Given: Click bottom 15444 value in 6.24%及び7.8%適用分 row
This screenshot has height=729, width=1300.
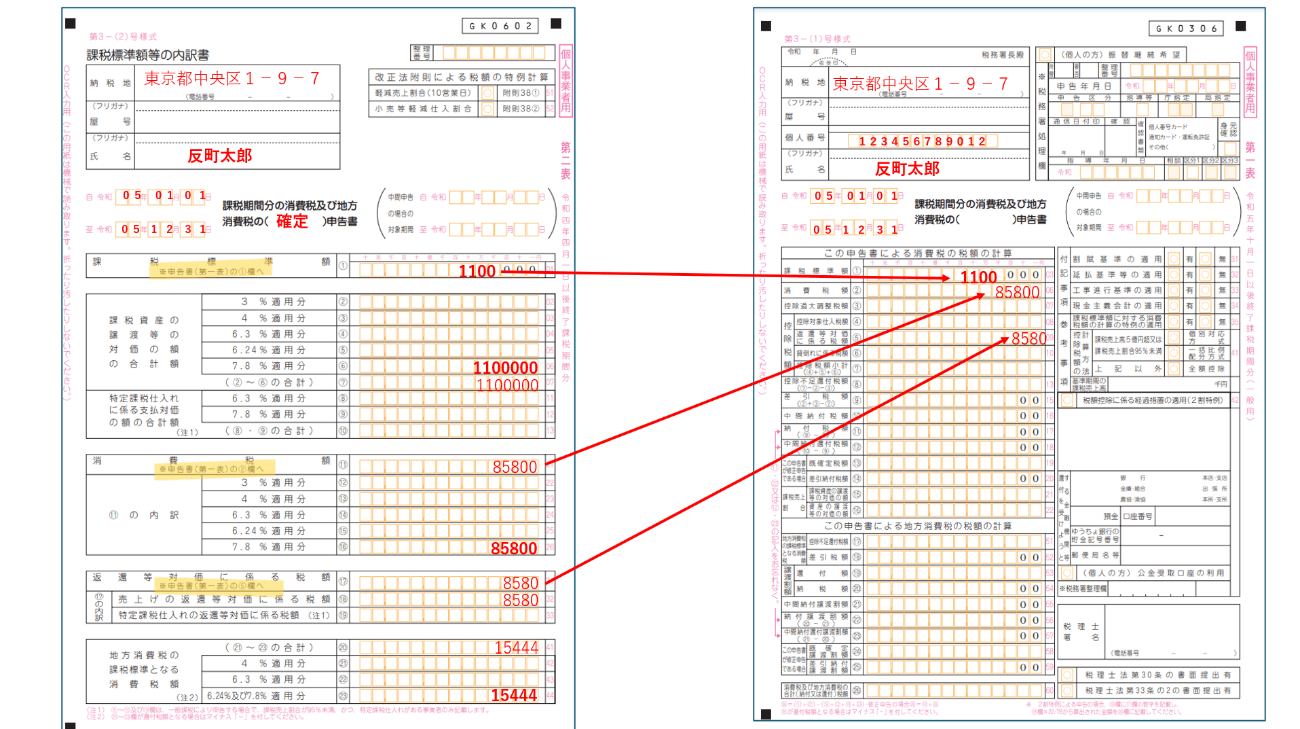Looking at the screenshot, I should pyautogui.click(x=514, y=695).
